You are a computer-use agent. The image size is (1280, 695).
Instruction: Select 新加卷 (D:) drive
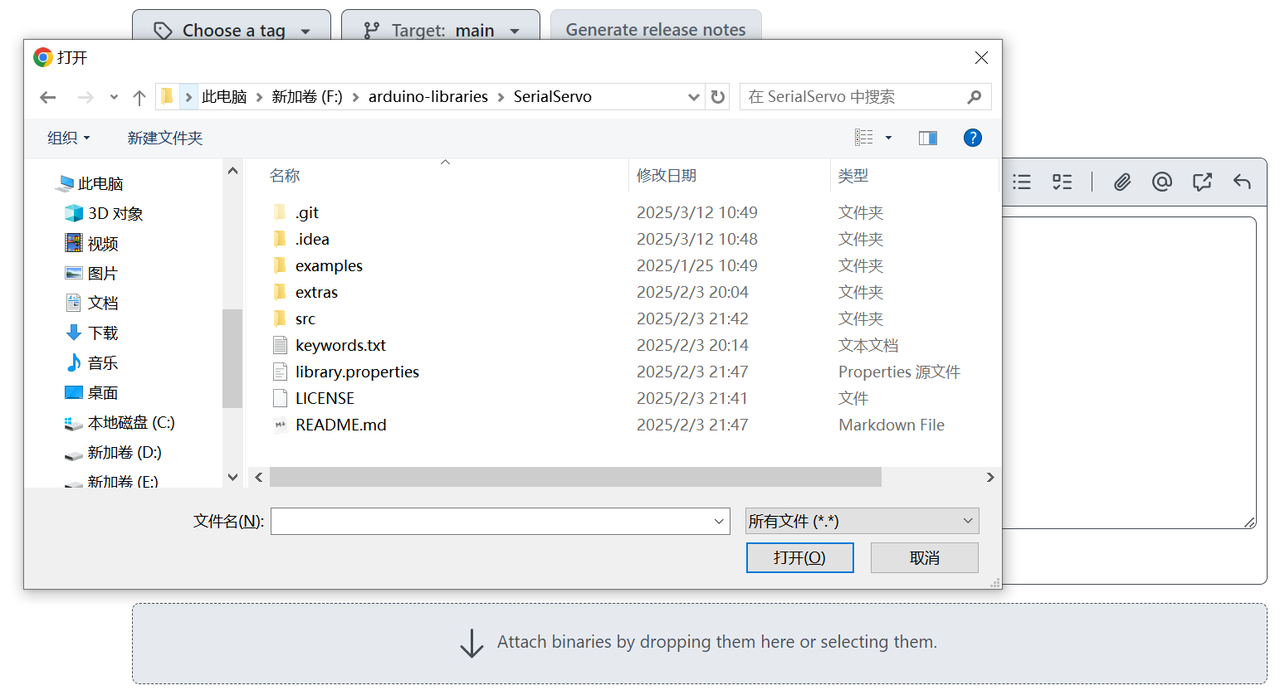tap(113, 453)
